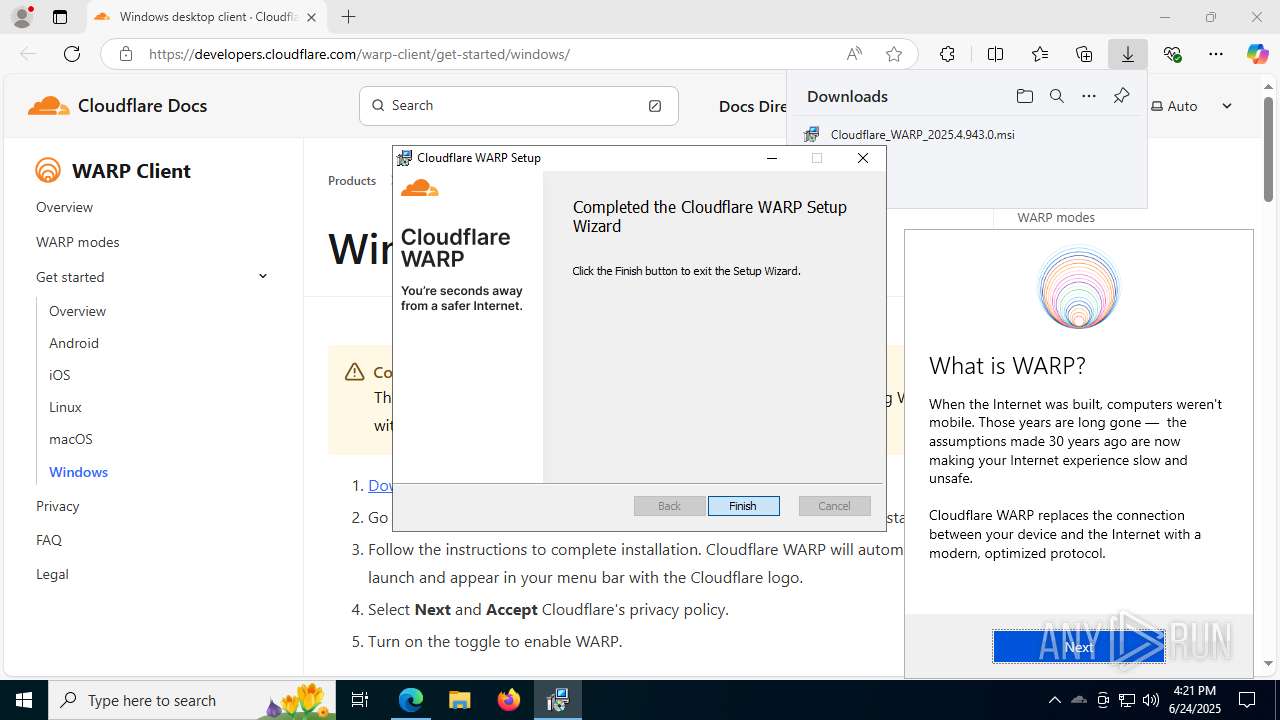Search downloads with magnifier icon
Image resolution: width=1280 pixels, height=720 pixels.
coord(1056,96)
